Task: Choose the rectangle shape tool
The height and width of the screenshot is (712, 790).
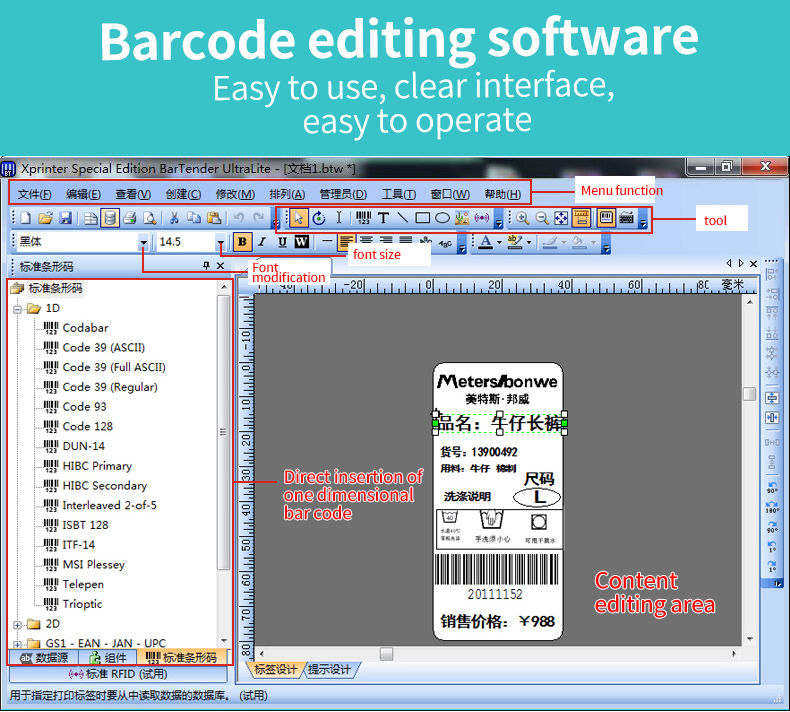Action: [x=422, y=217]
